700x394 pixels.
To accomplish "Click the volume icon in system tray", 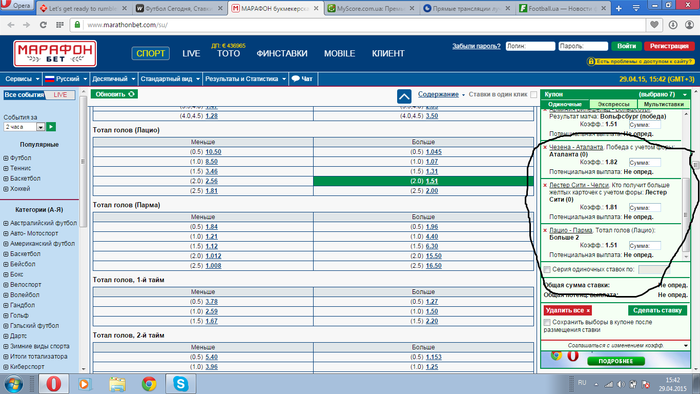I will tap(621, 384).
